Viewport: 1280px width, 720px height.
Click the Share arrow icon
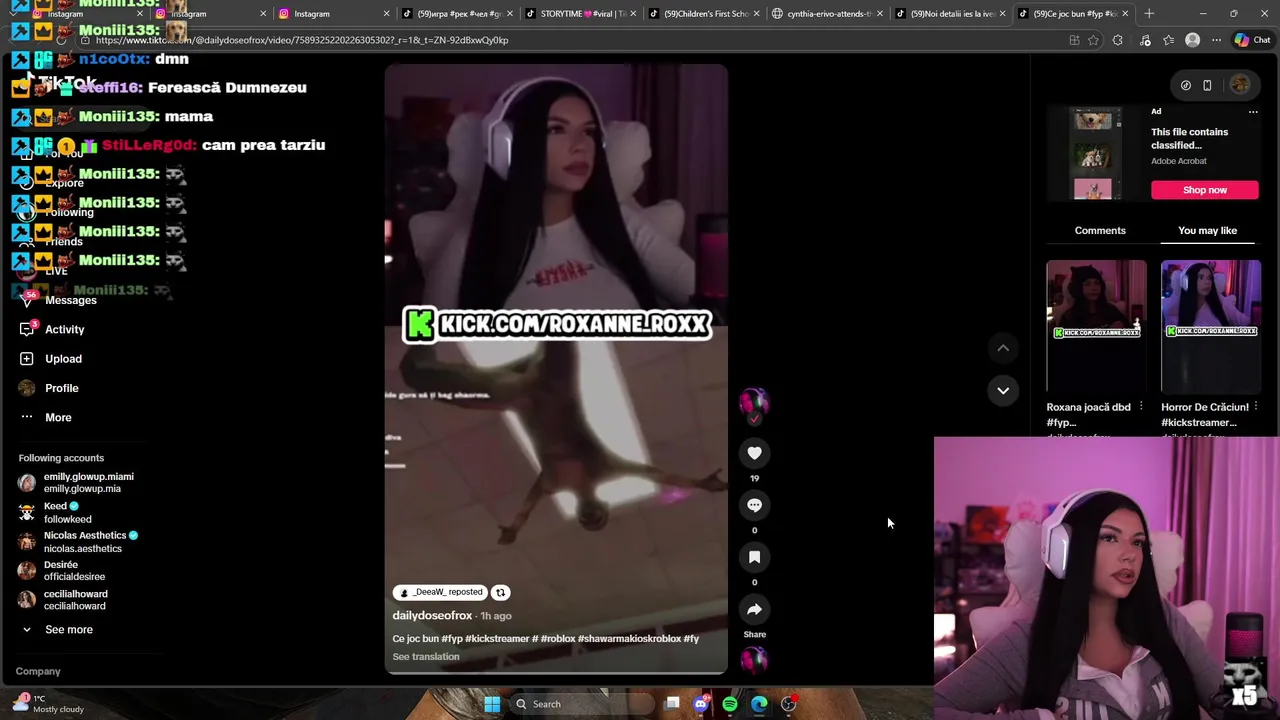(x=754, y=609)
